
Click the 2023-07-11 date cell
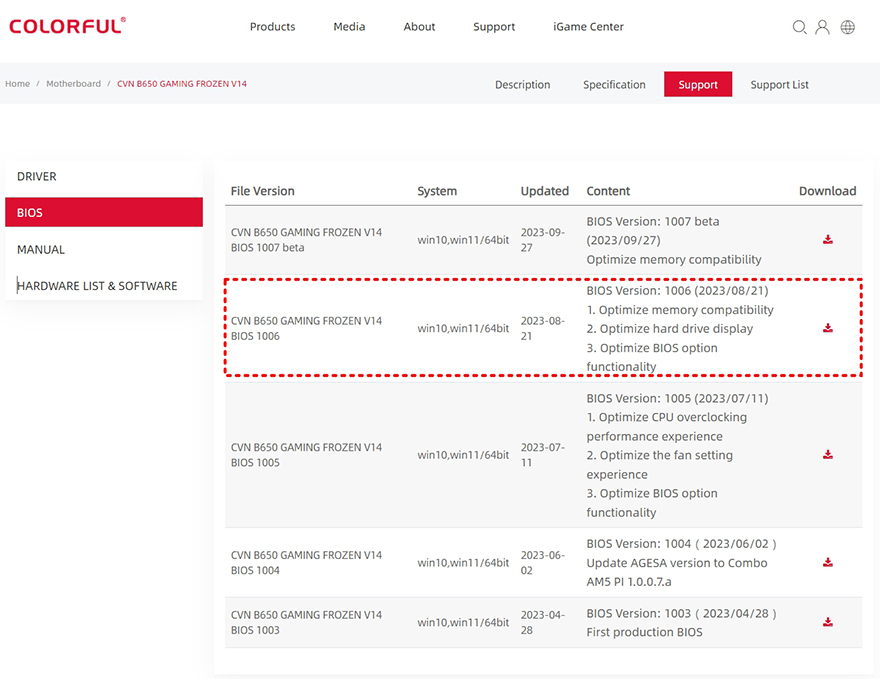point(543,455)
